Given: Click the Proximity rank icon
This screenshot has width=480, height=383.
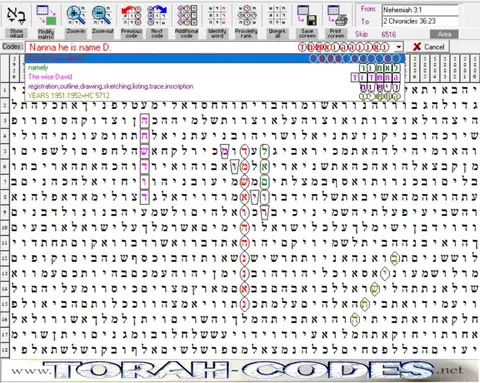Looking at the screenshot, I should (246, 15).
